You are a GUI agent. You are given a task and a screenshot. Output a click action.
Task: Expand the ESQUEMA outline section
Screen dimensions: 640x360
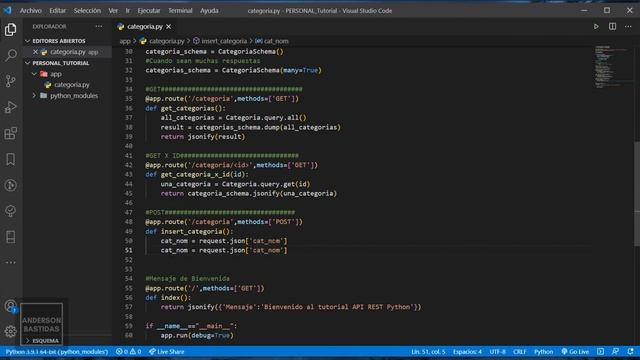[x=45, y=340]
